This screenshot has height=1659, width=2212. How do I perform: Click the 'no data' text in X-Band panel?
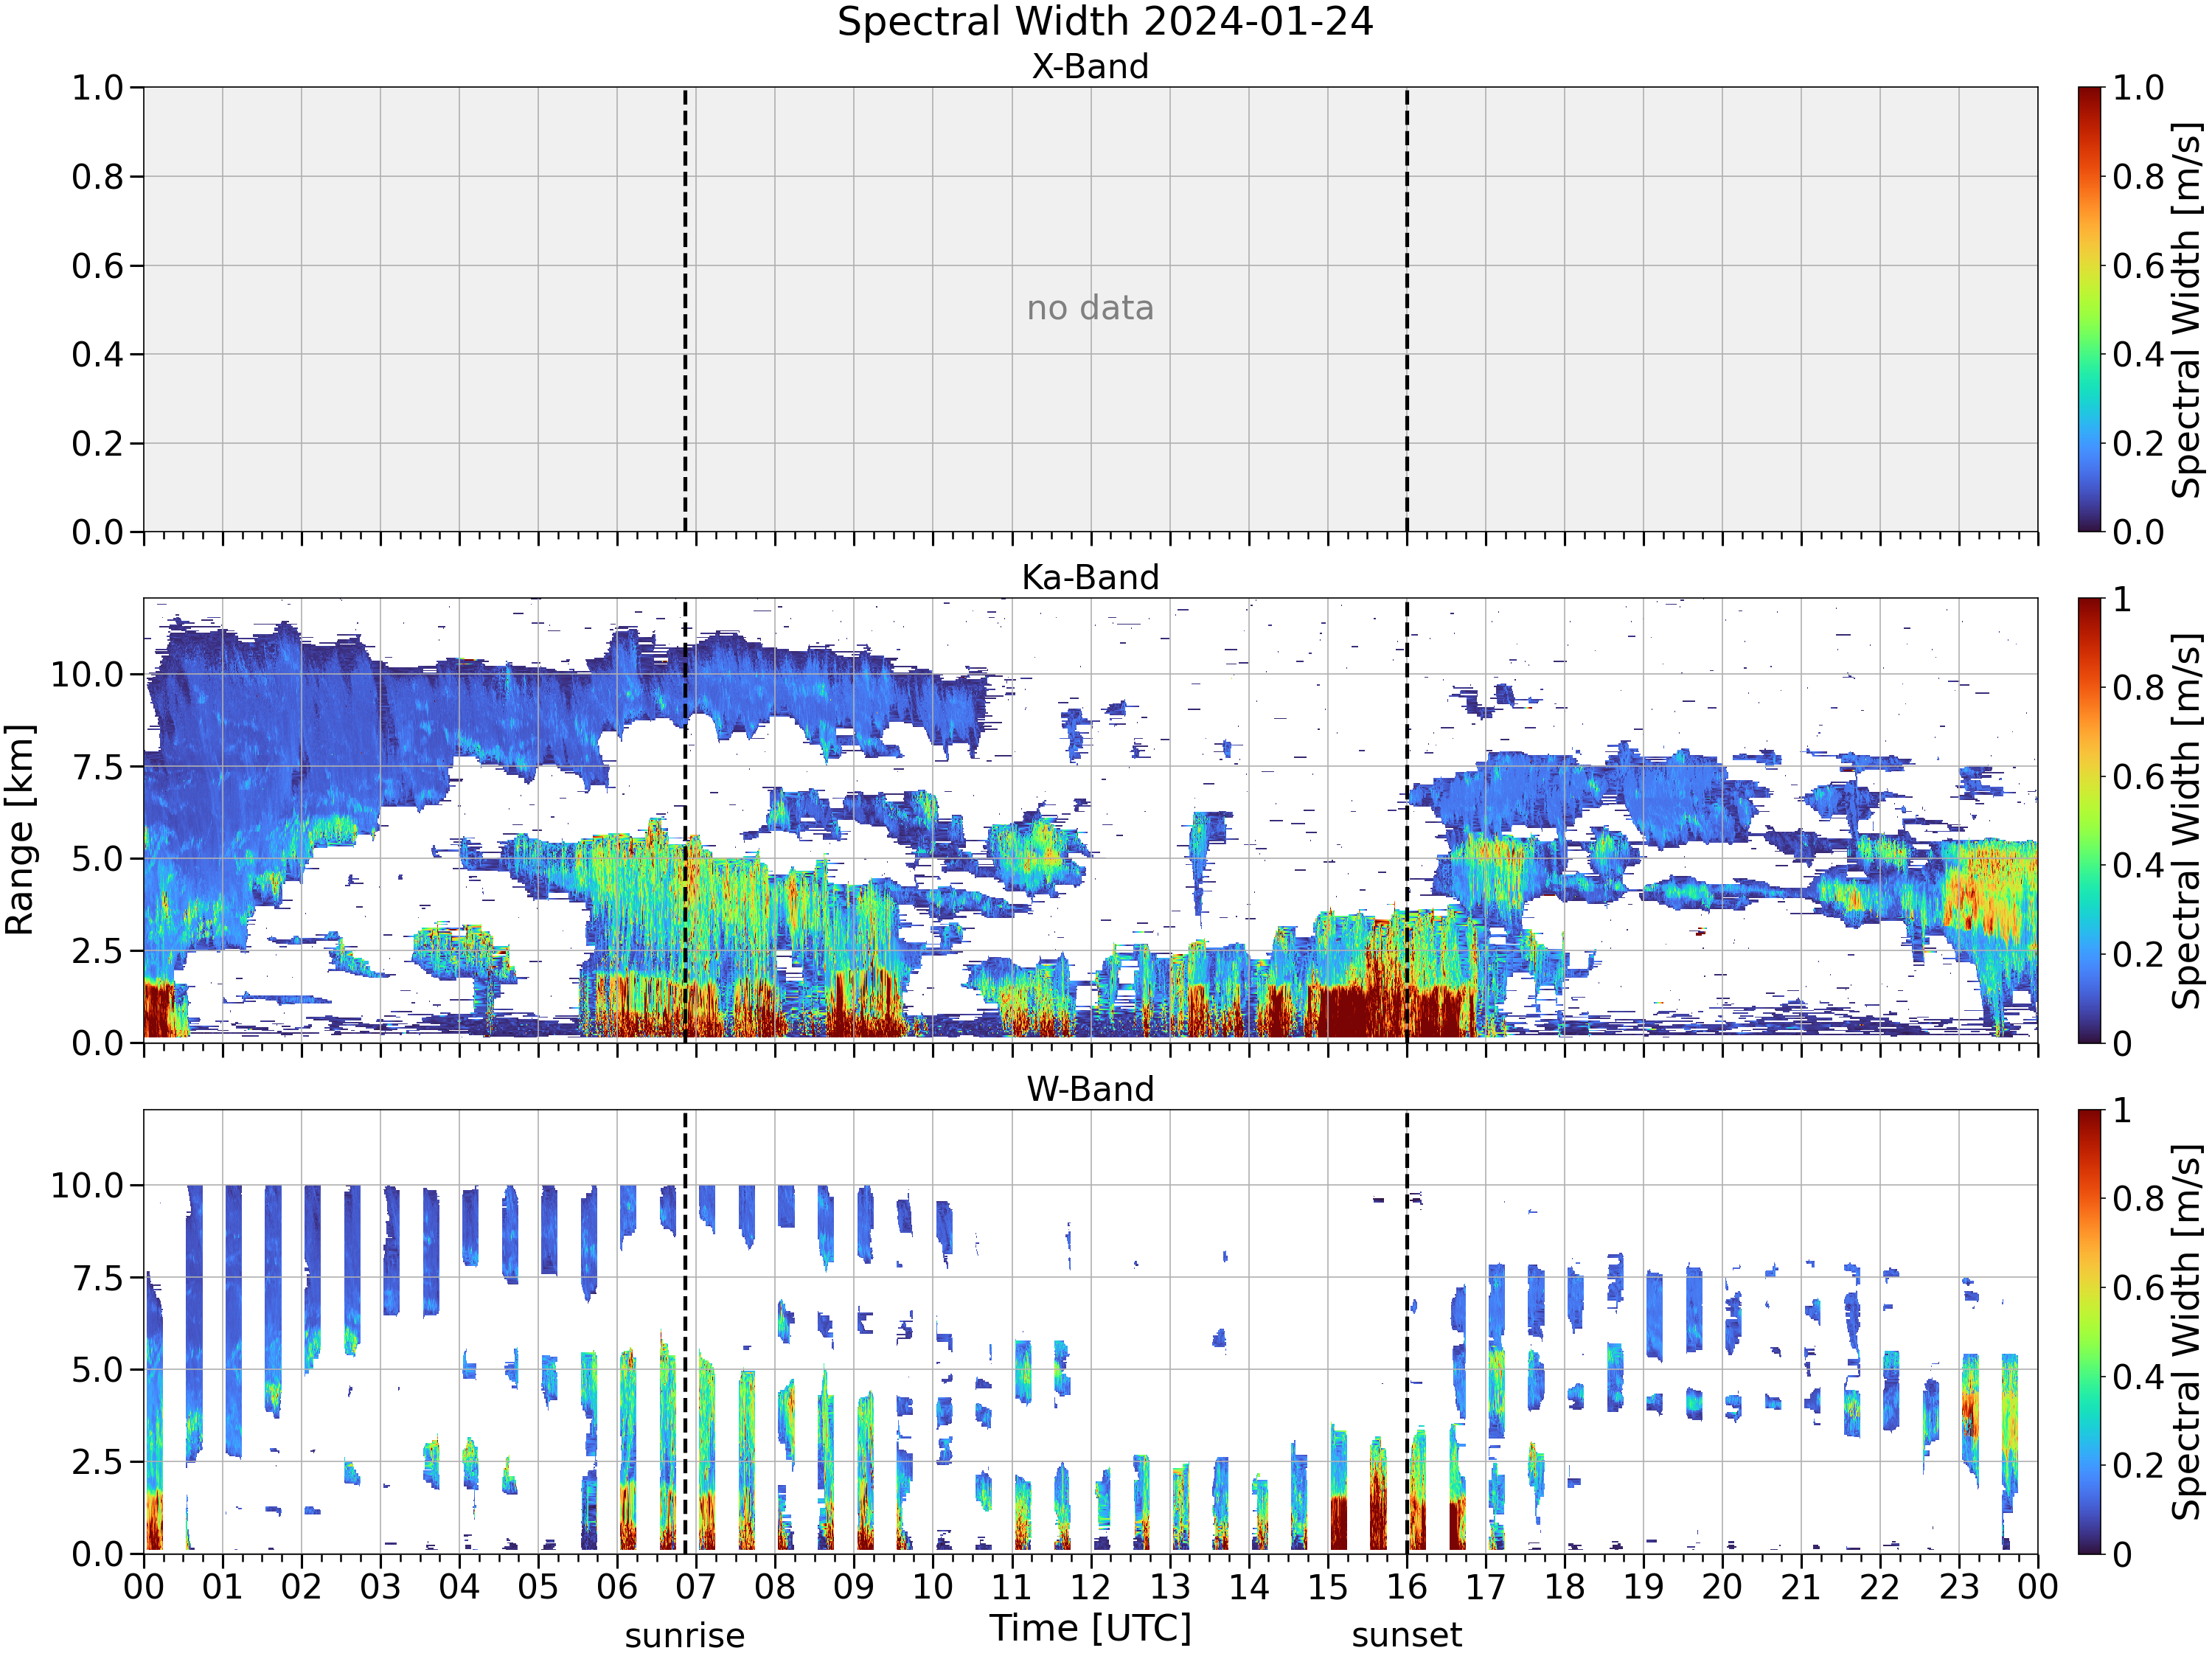[1090, 308]
